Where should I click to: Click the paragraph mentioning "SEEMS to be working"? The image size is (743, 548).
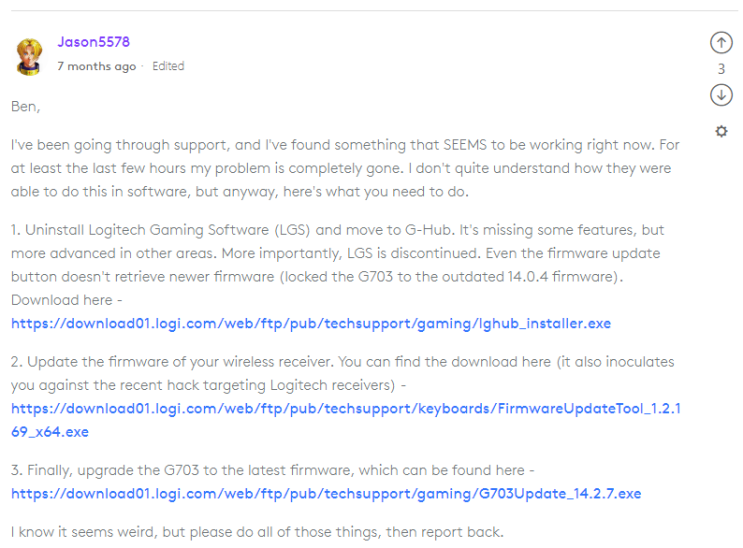(345, 168)
